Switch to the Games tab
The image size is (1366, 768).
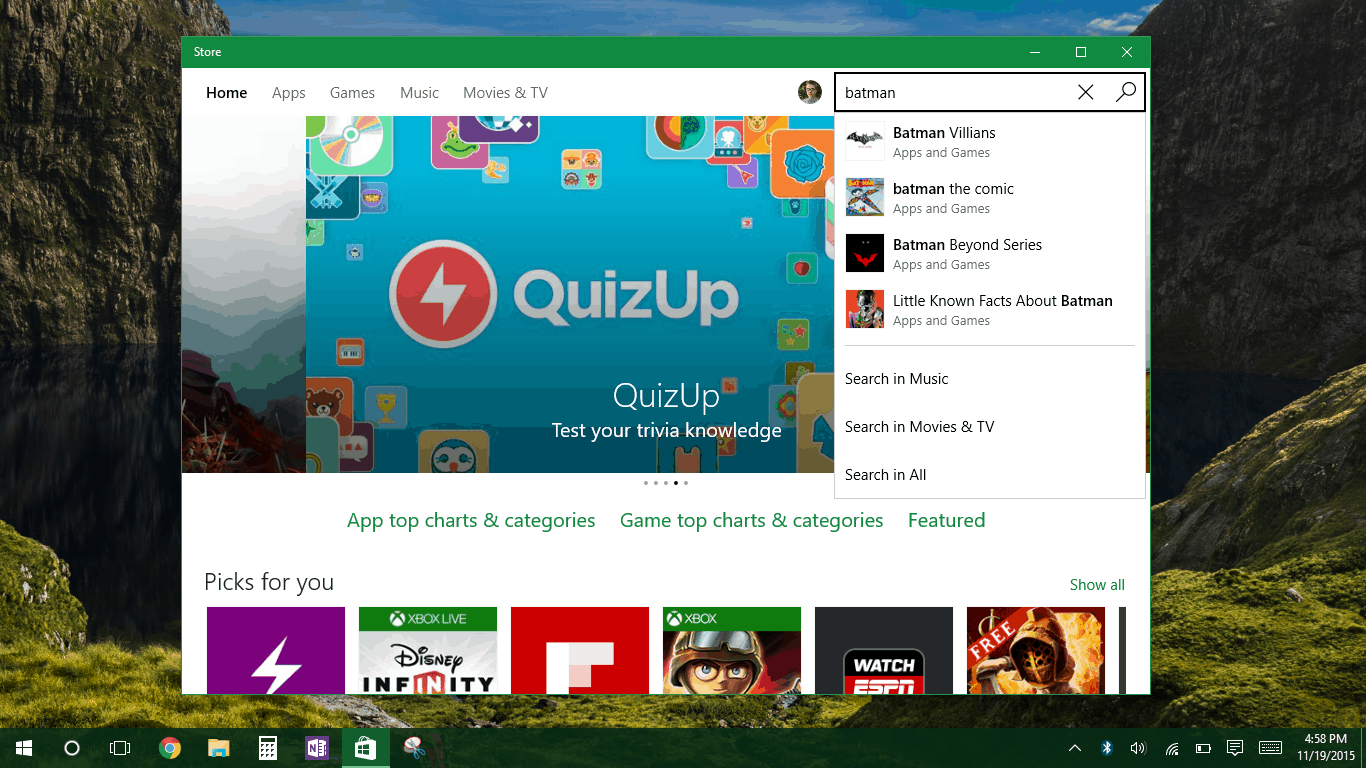click(352, 93)
